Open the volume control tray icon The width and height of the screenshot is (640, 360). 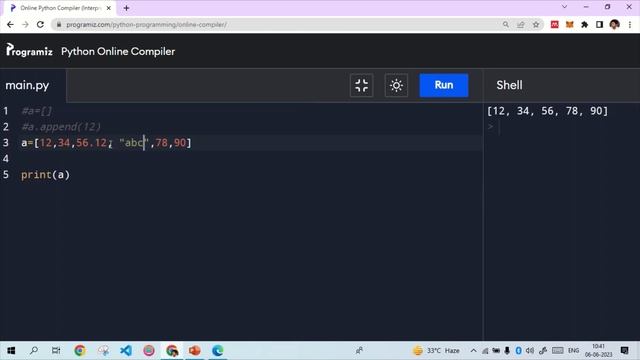click(x=530, y=350)
